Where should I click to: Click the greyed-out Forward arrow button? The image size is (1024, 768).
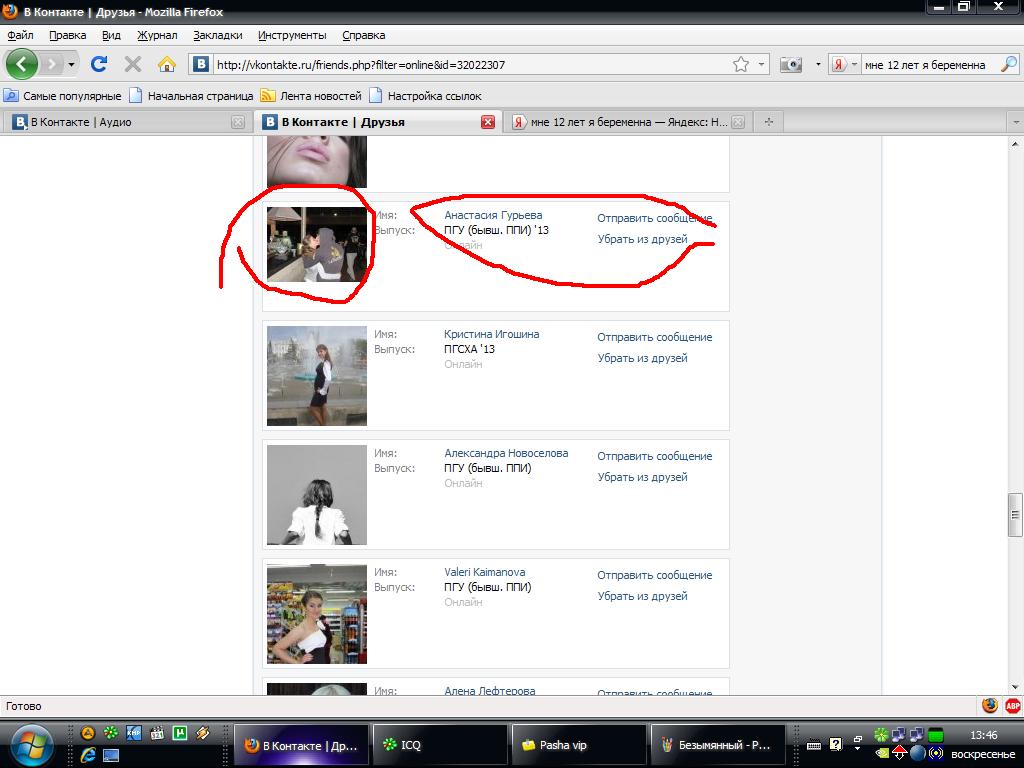pyautogui.click(x=52, y=64)
